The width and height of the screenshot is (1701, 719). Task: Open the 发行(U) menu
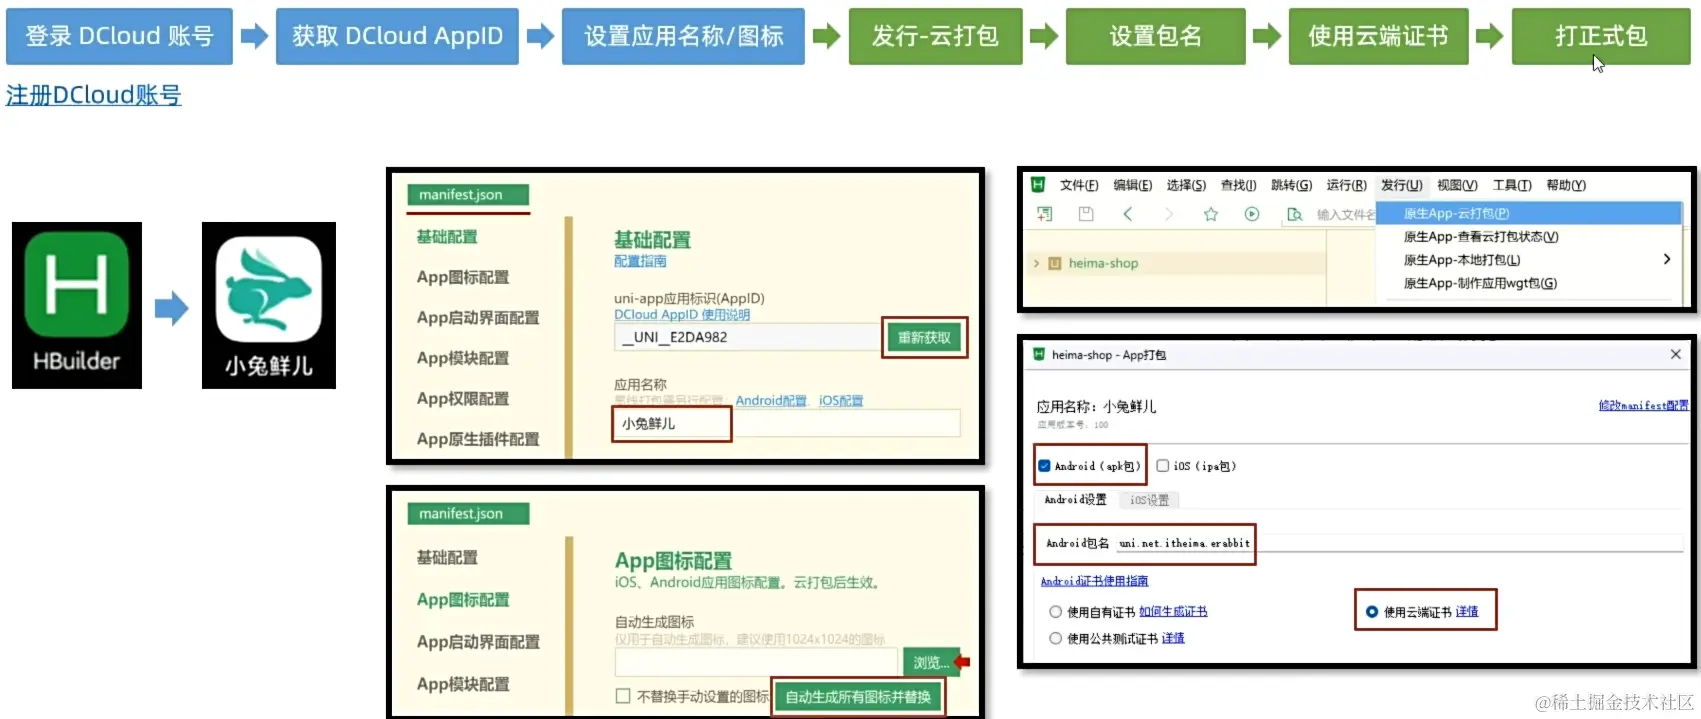1401,185
